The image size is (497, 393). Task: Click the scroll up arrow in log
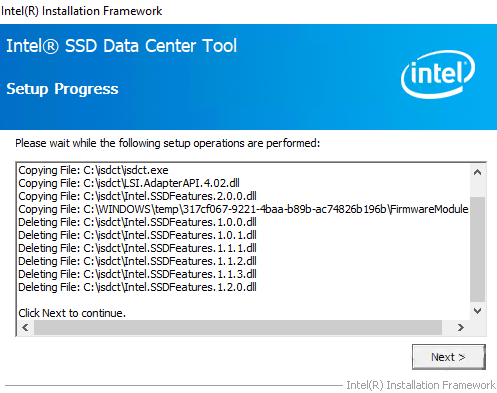477,172
